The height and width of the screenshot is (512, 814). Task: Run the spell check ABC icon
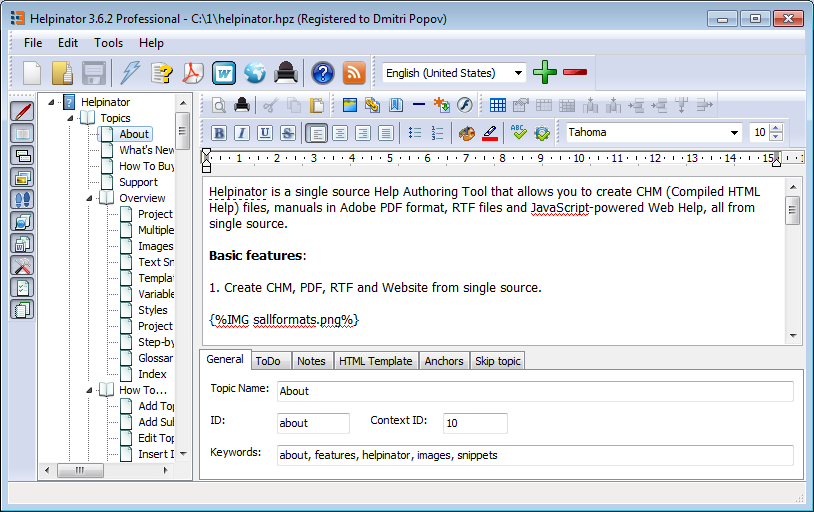(518, 133)
